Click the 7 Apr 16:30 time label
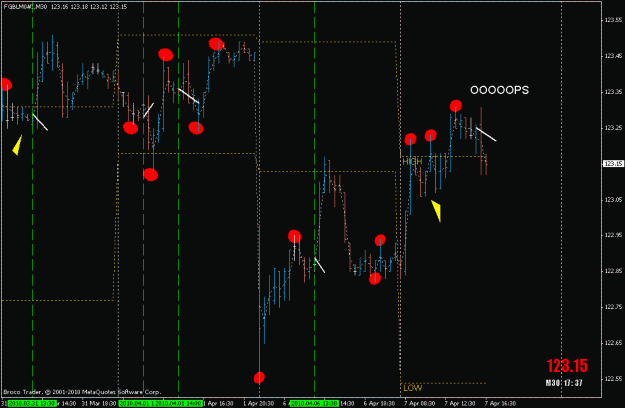625x408 pixels. (500, 404)
